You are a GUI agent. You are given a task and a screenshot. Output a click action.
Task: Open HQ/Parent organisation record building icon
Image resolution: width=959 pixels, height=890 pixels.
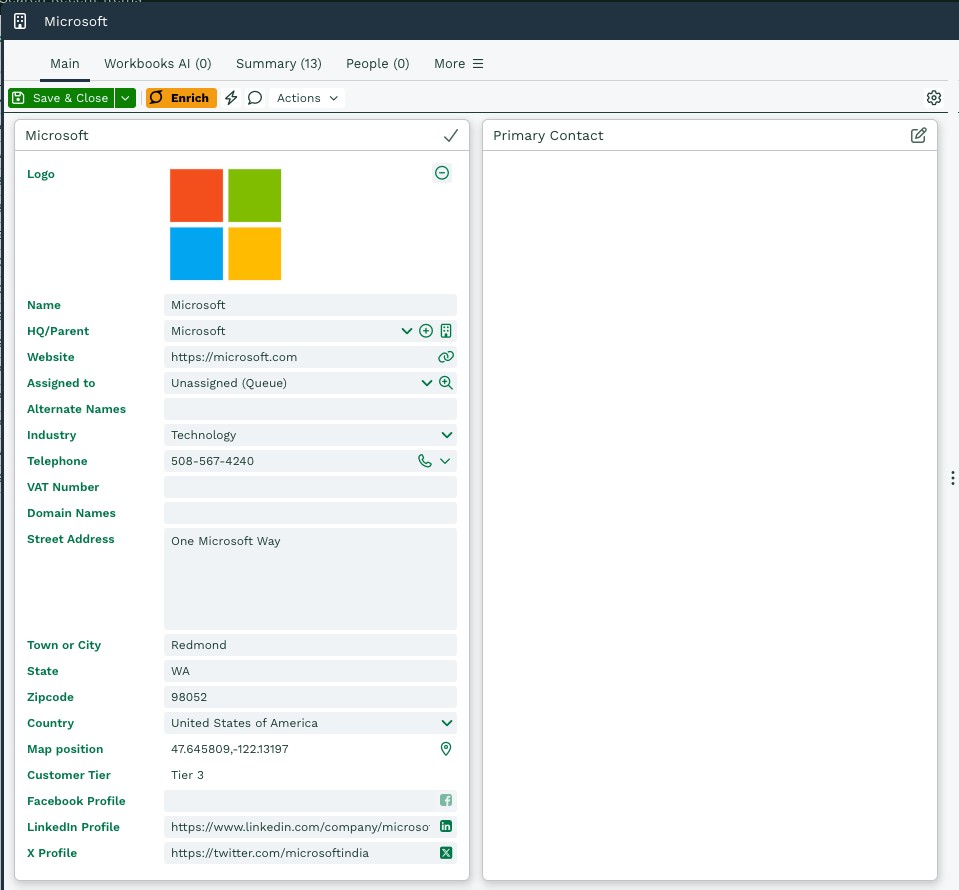pyautogui.click(x=446, y=331)
